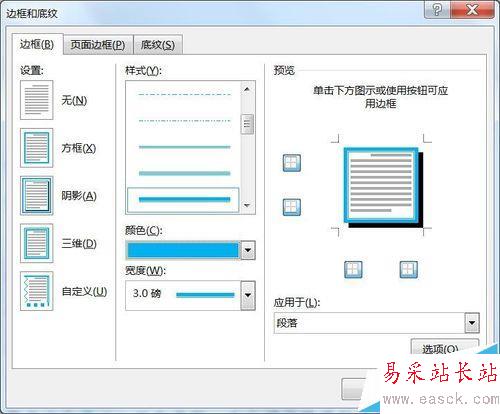Click the 无(N) label
The width and height of the screenshot is (500, 414).
(74, 100)
